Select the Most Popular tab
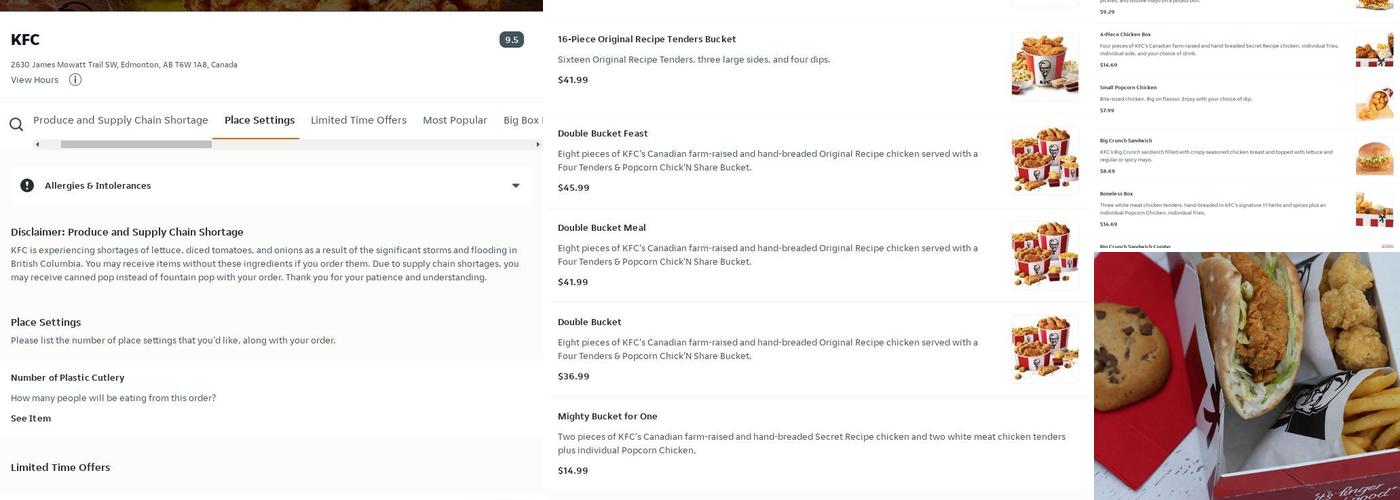 (x=454, y=120)
